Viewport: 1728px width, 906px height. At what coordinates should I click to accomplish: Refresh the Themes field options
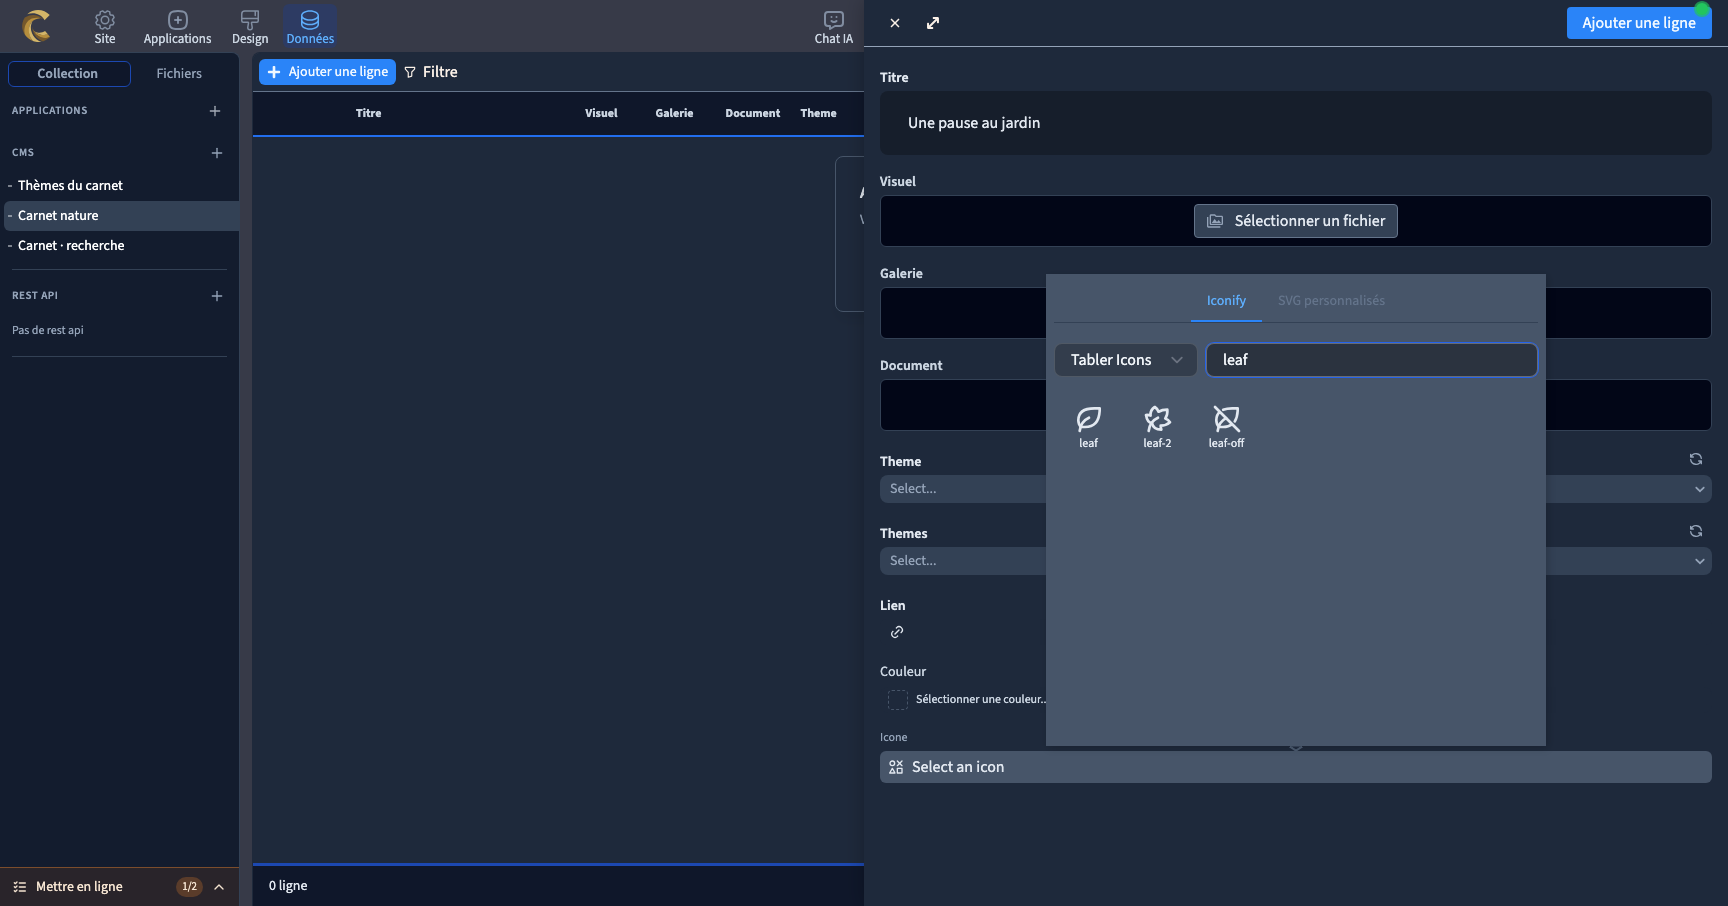1696,531
